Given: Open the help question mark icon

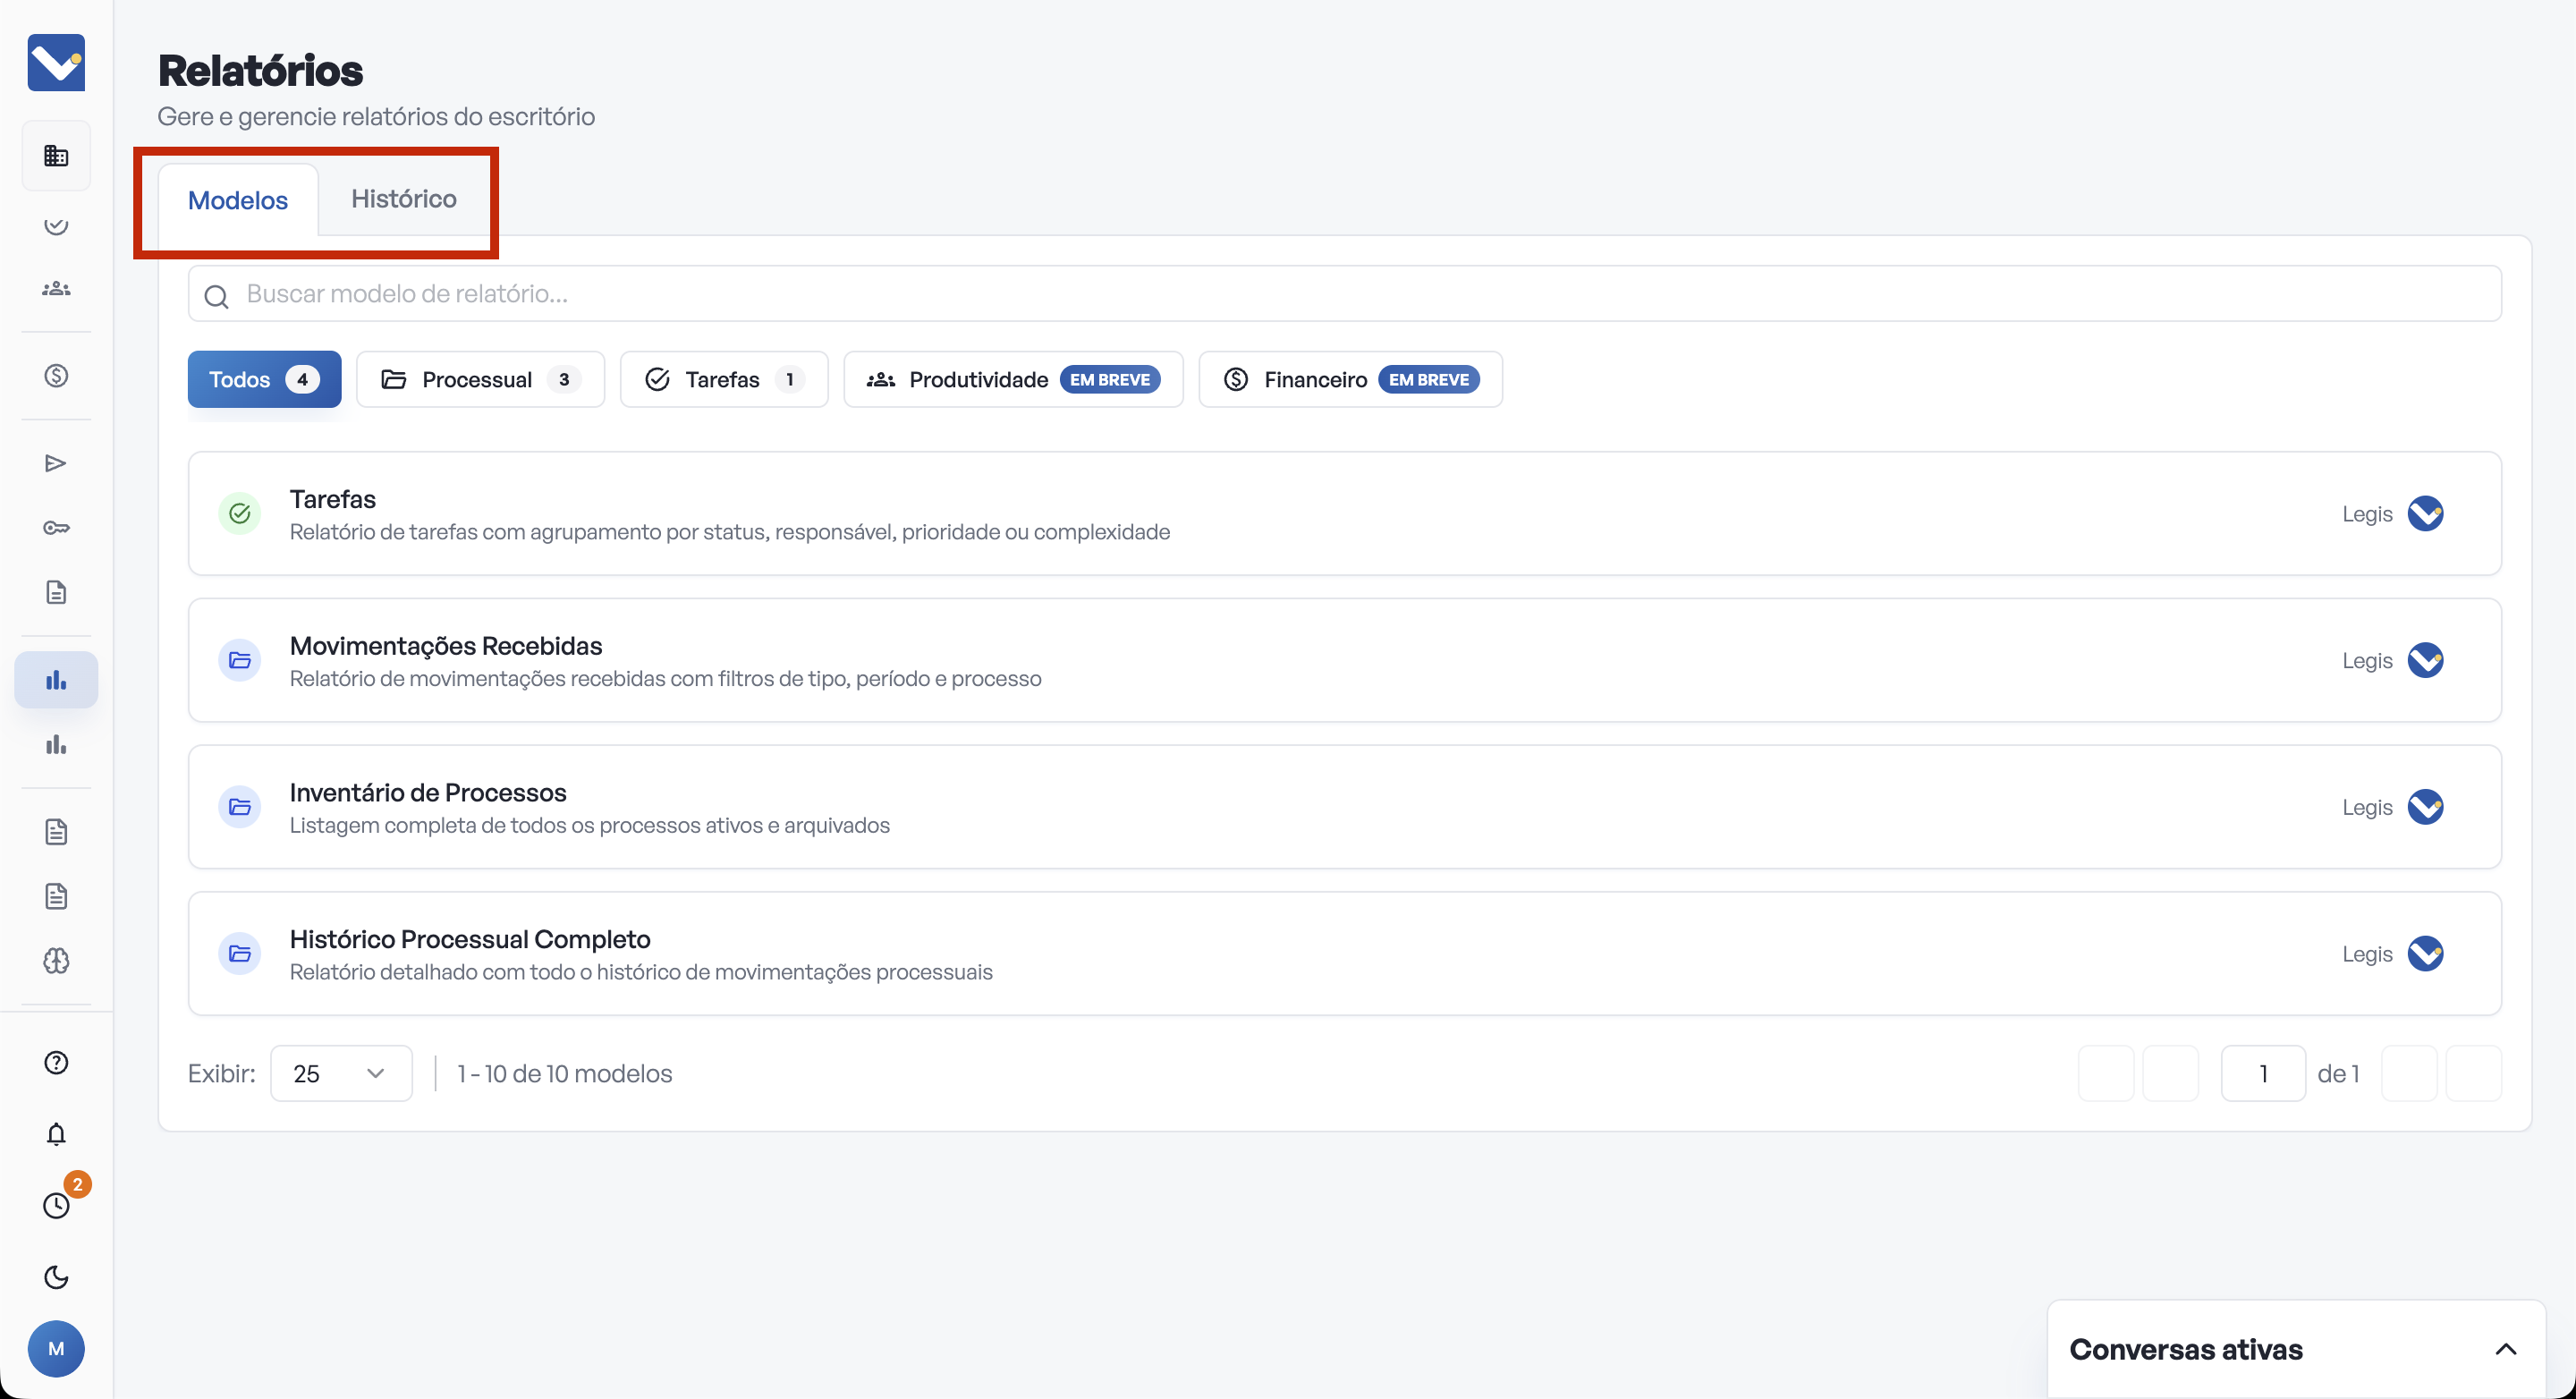Looking at the screenshot, I should pyautogui.click(x=56, y=1062).
